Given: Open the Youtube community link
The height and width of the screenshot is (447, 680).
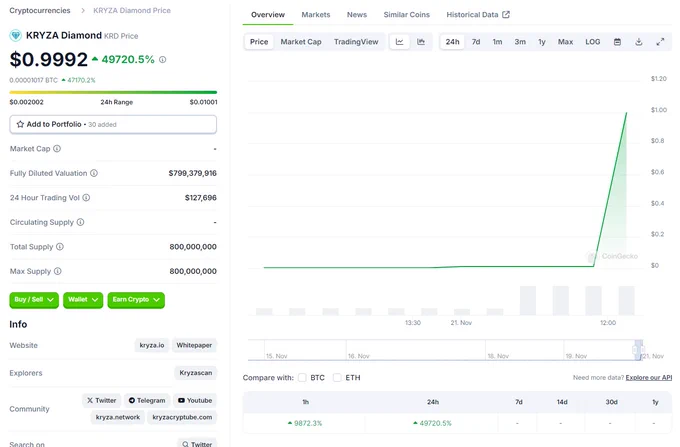Looking at the screenshot, I should pyautogui.click(x=195, y=400).
